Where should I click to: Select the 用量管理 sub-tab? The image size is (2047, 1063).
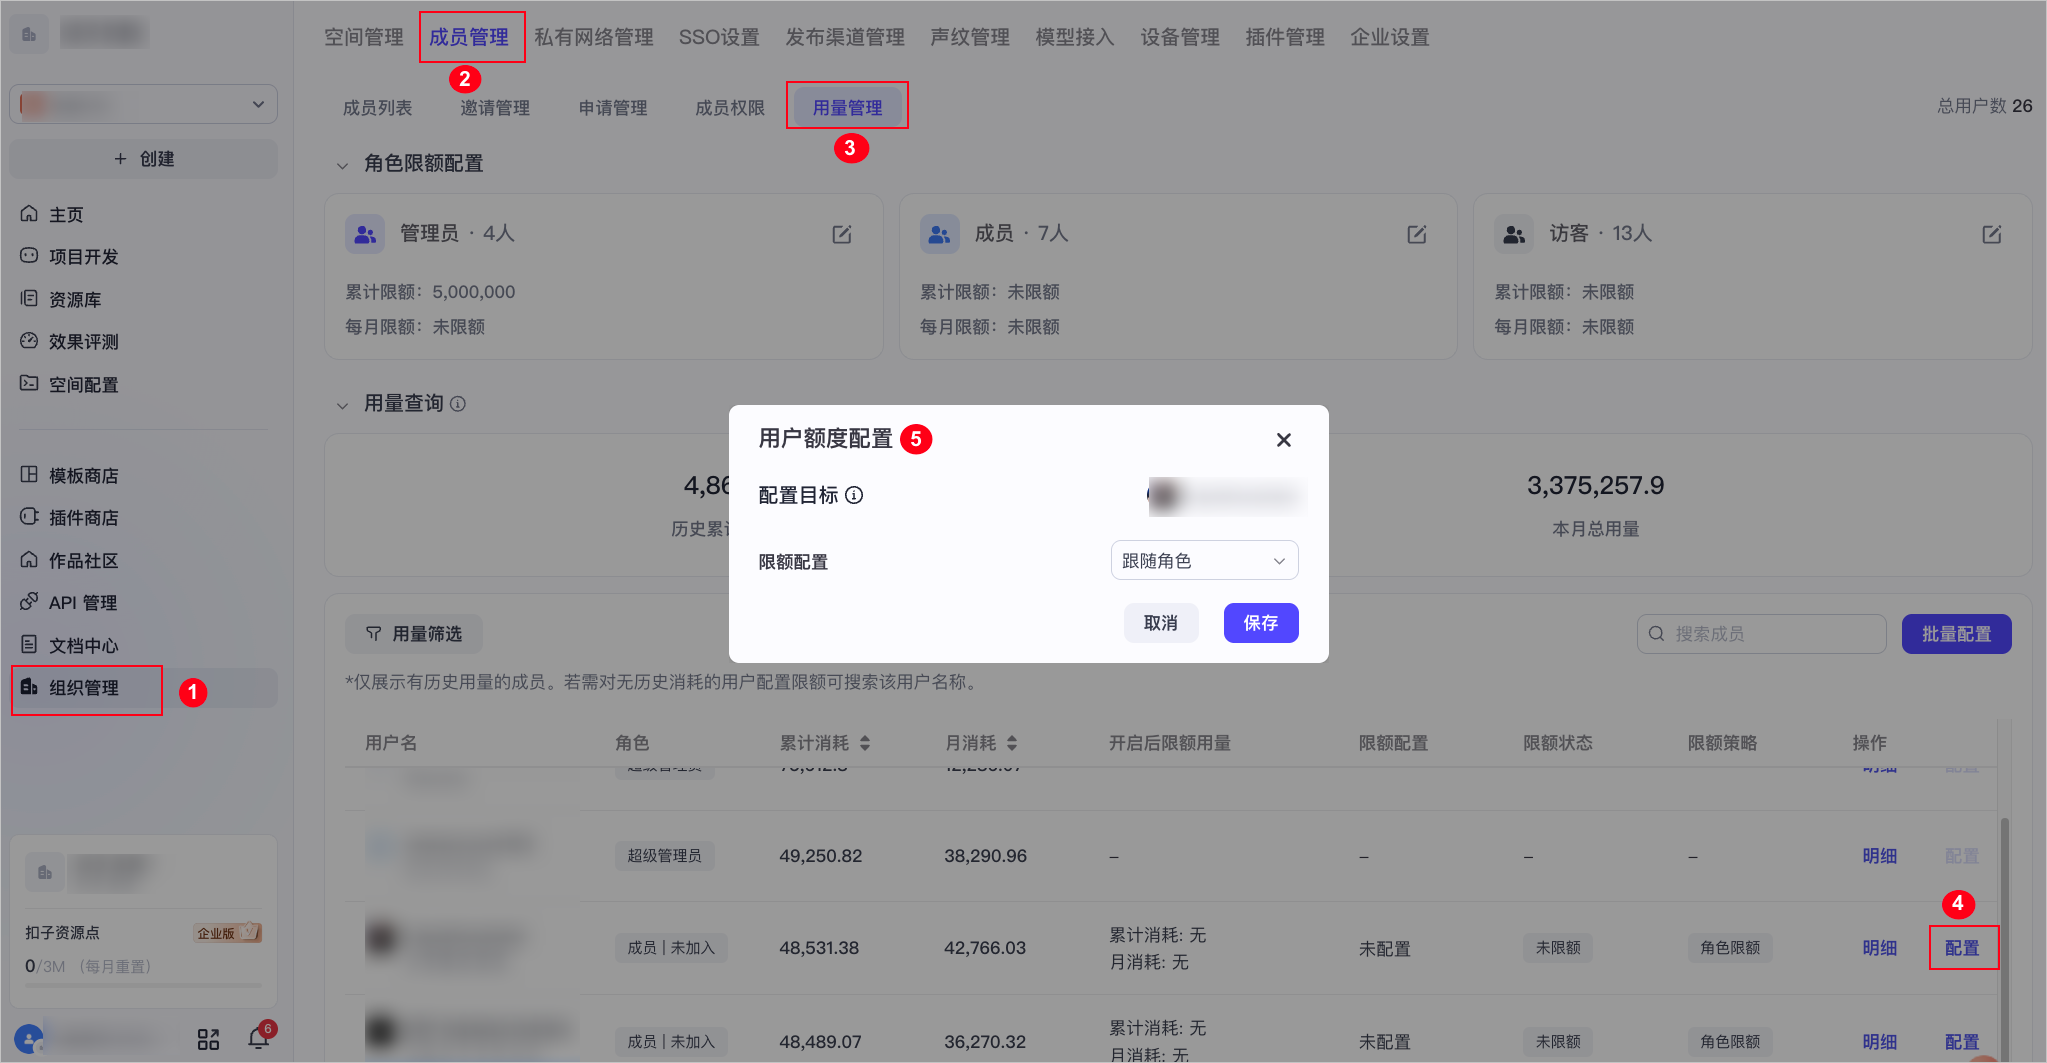848,108
